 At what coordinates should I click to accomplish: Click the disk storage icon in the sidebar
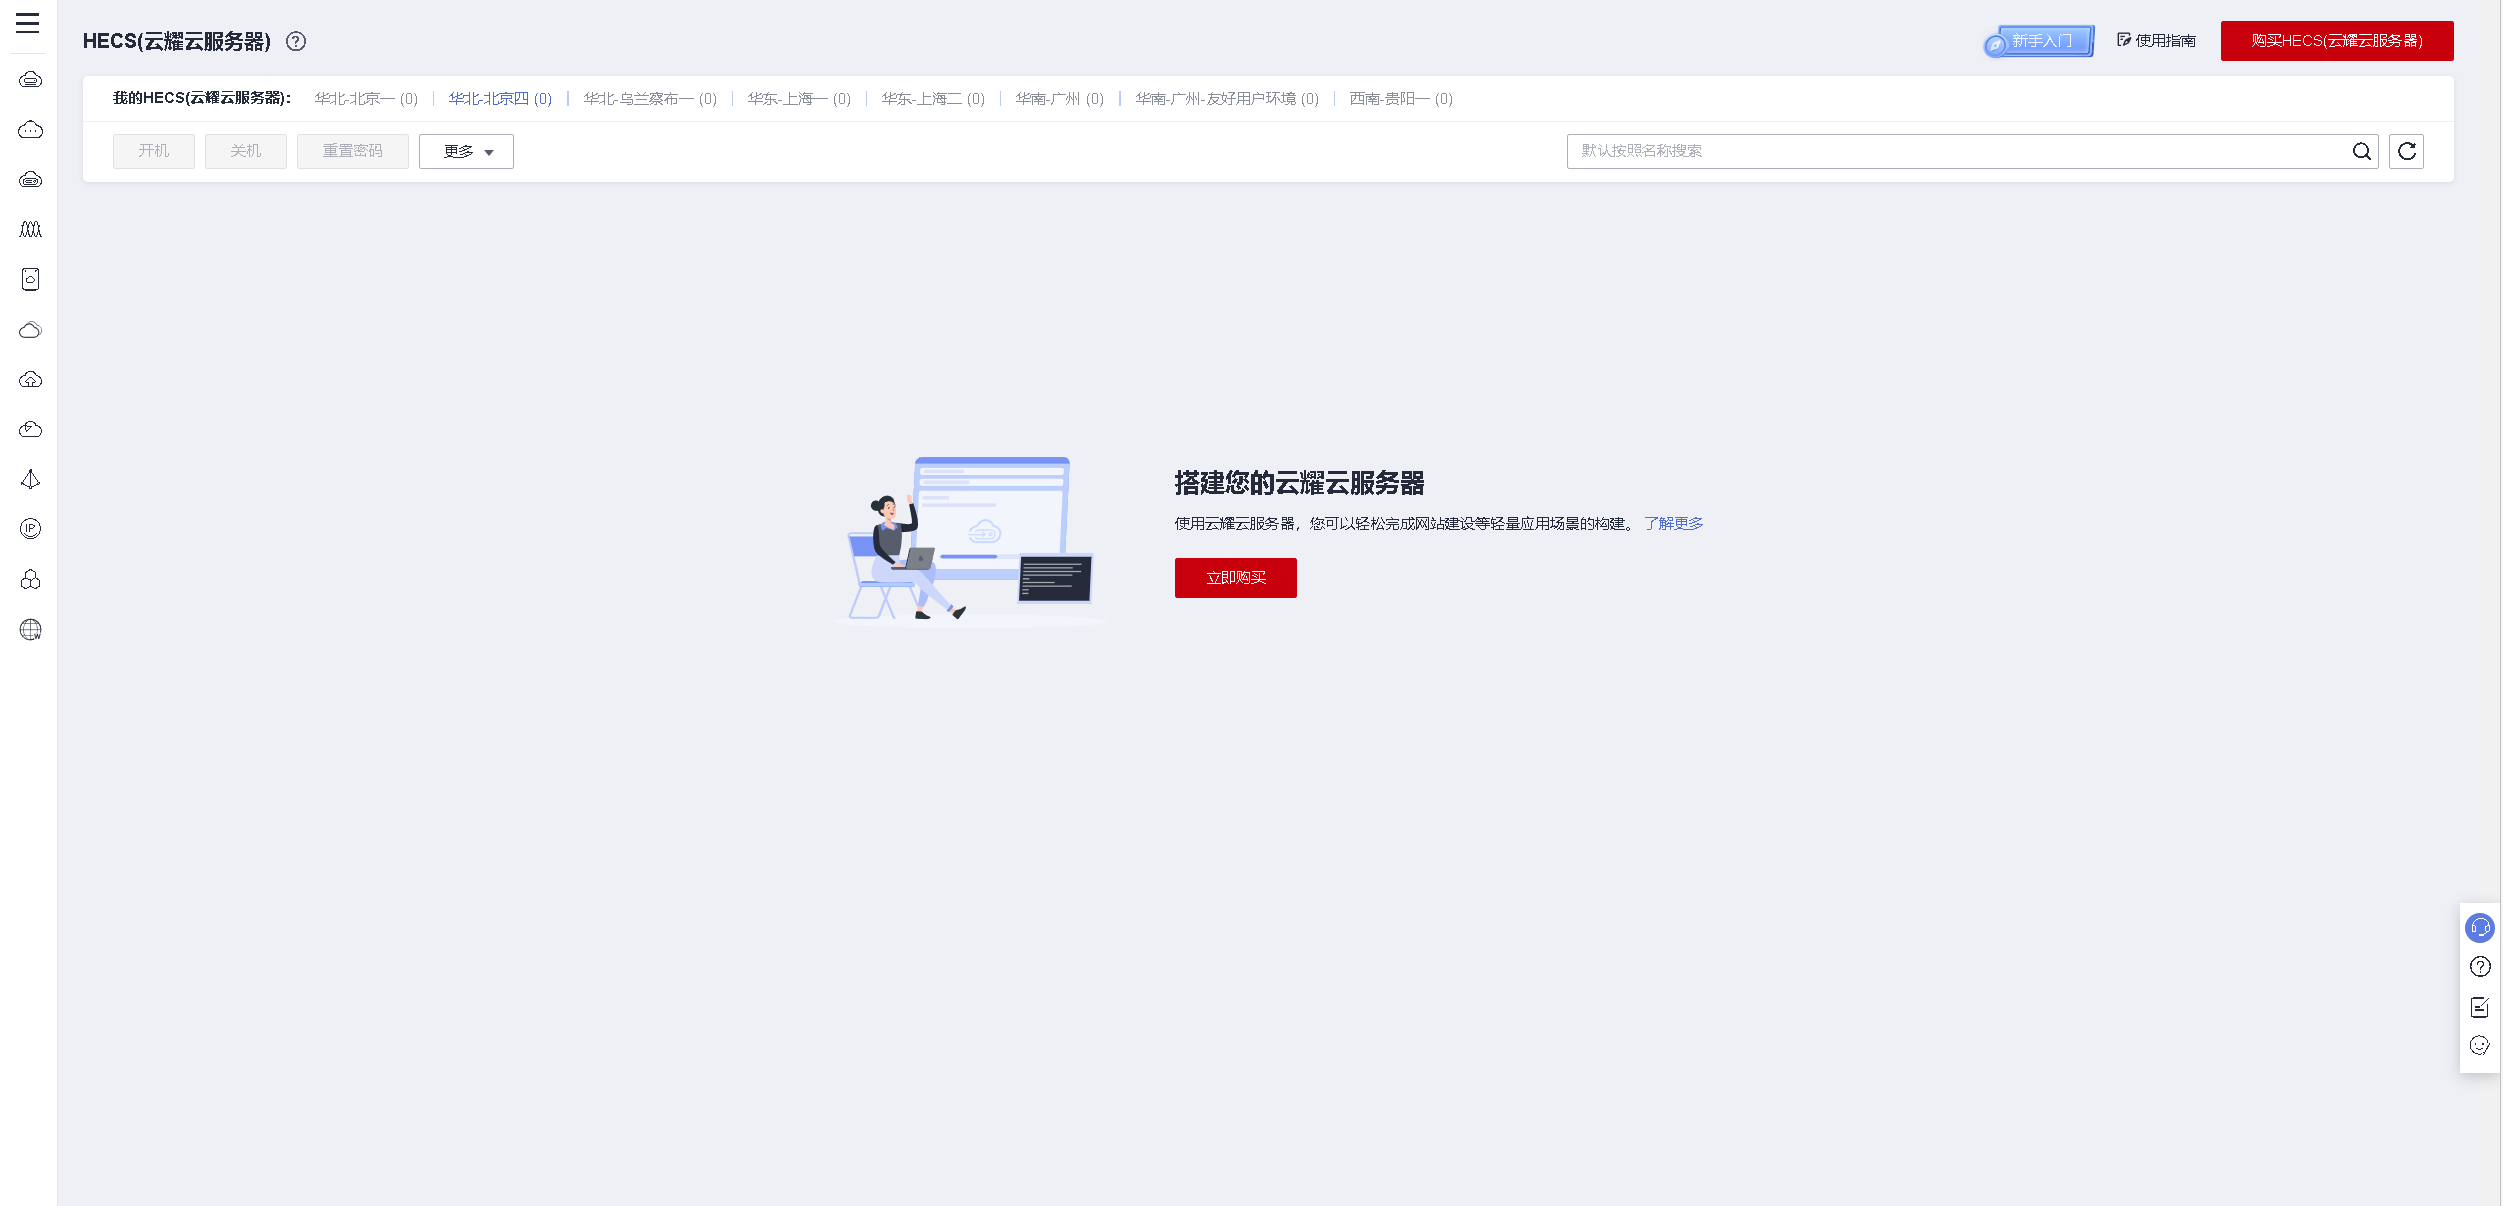click(30, 279)
